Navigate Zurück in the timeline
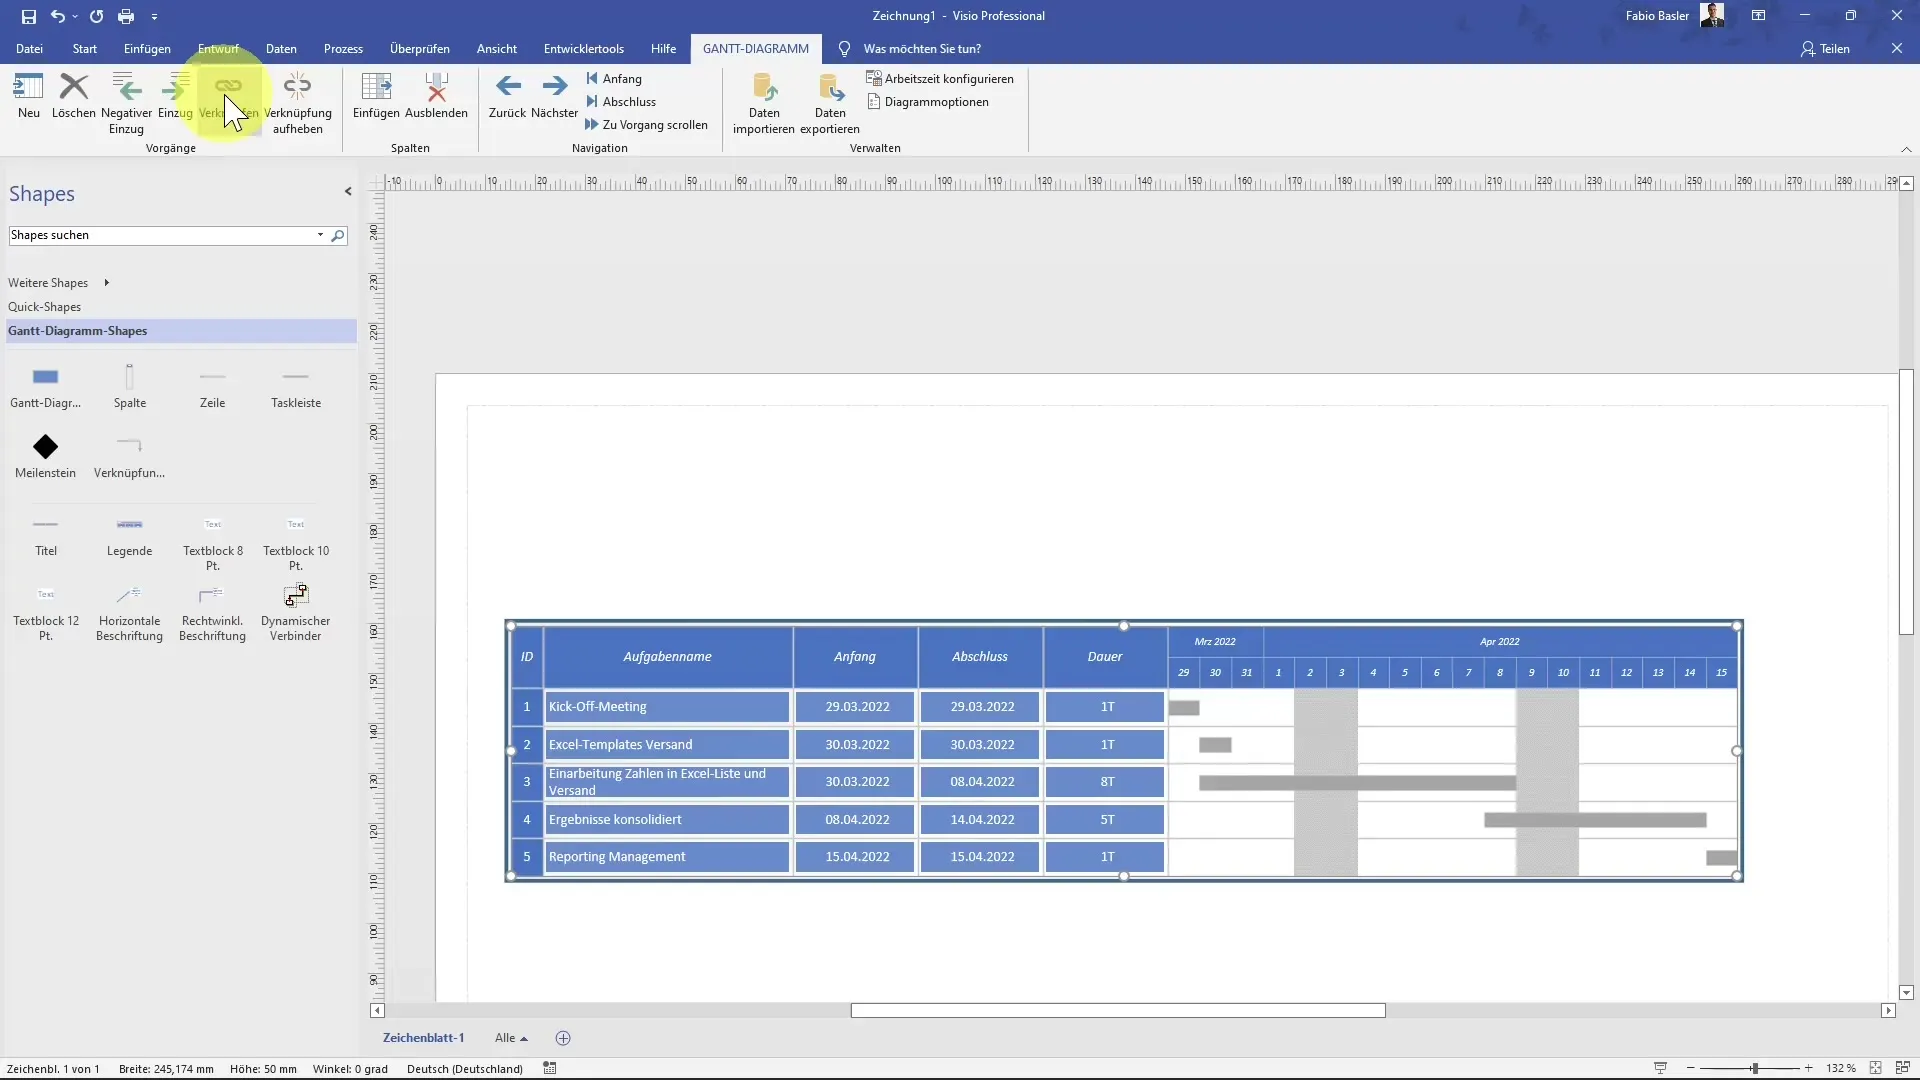Image resolution: width=1920 pixels, height=1080 pixels. [508, 96]
